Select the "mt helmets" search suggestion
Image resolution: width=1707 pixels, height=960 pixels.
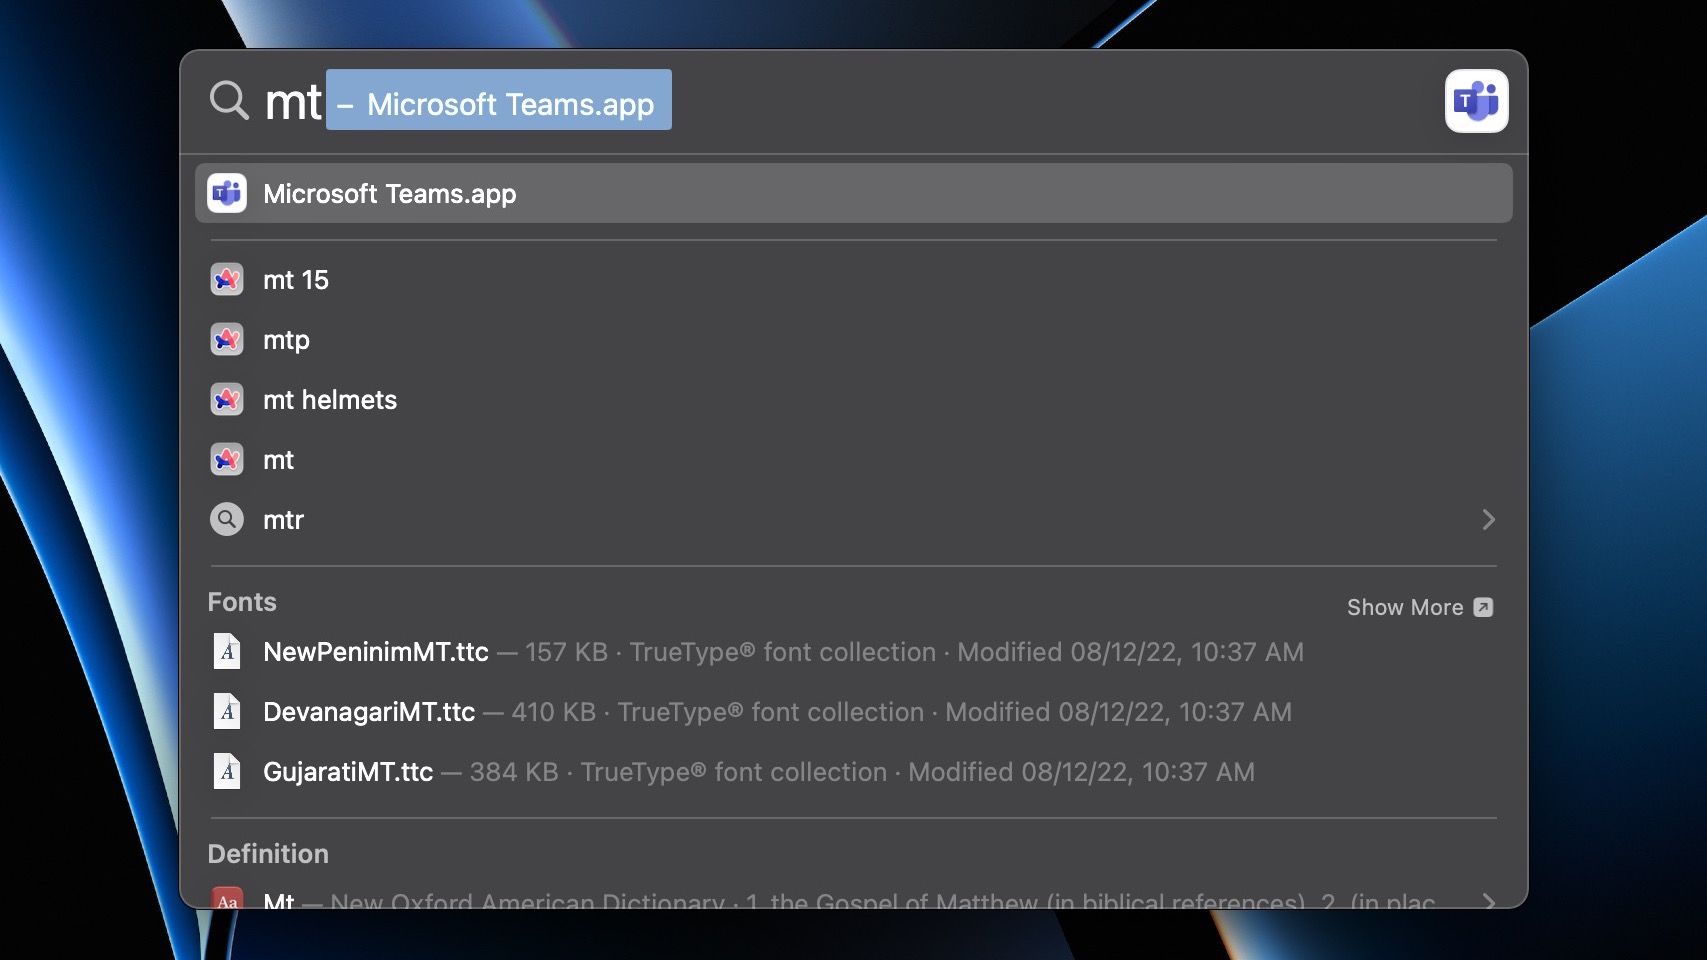330,400
